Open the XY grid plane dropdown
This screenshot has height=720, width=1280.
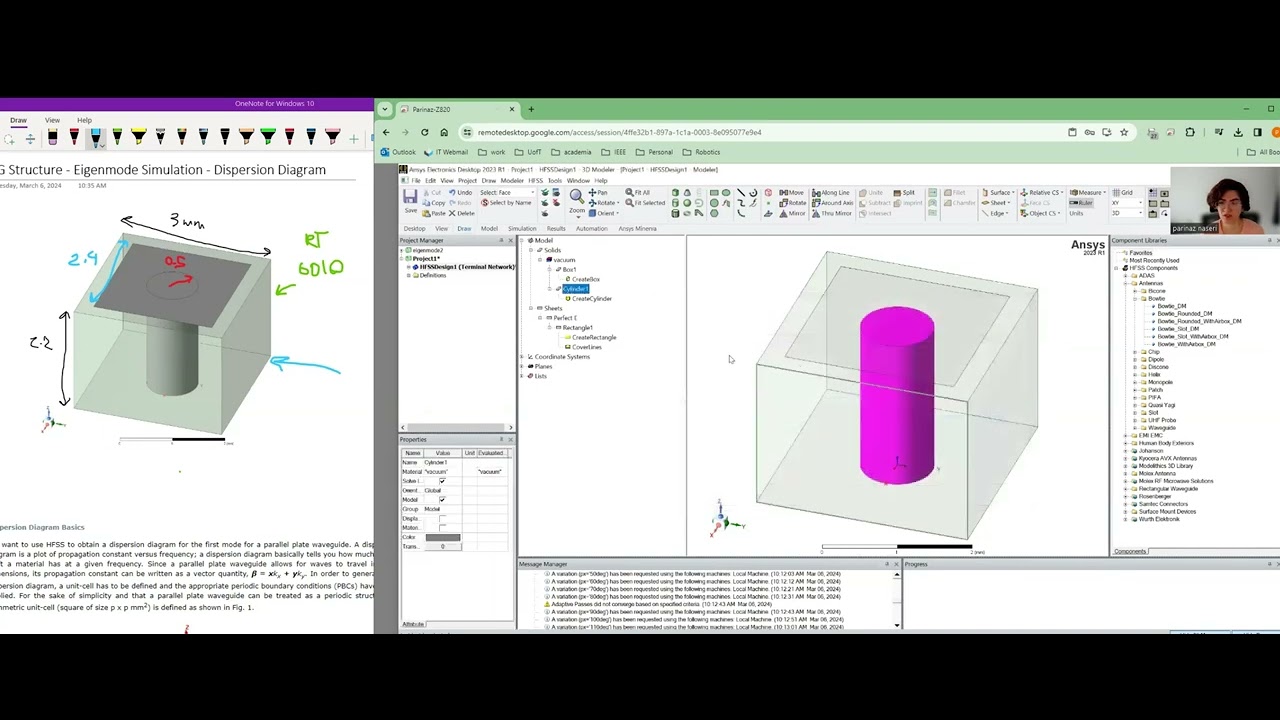coord(1126,203)
